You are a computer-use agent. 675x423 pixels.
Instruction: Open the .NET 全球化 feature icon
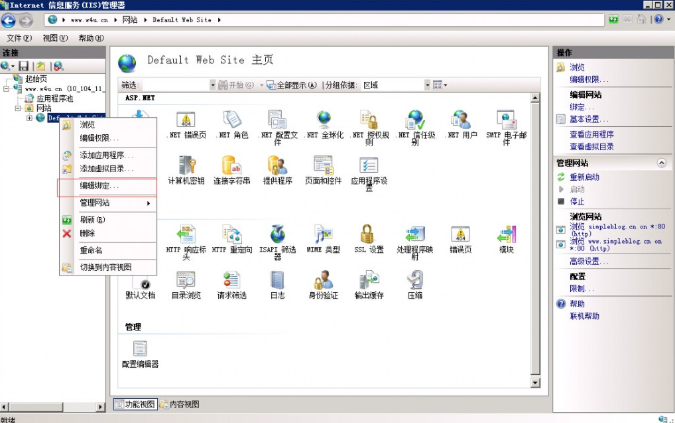coord(324,120)
